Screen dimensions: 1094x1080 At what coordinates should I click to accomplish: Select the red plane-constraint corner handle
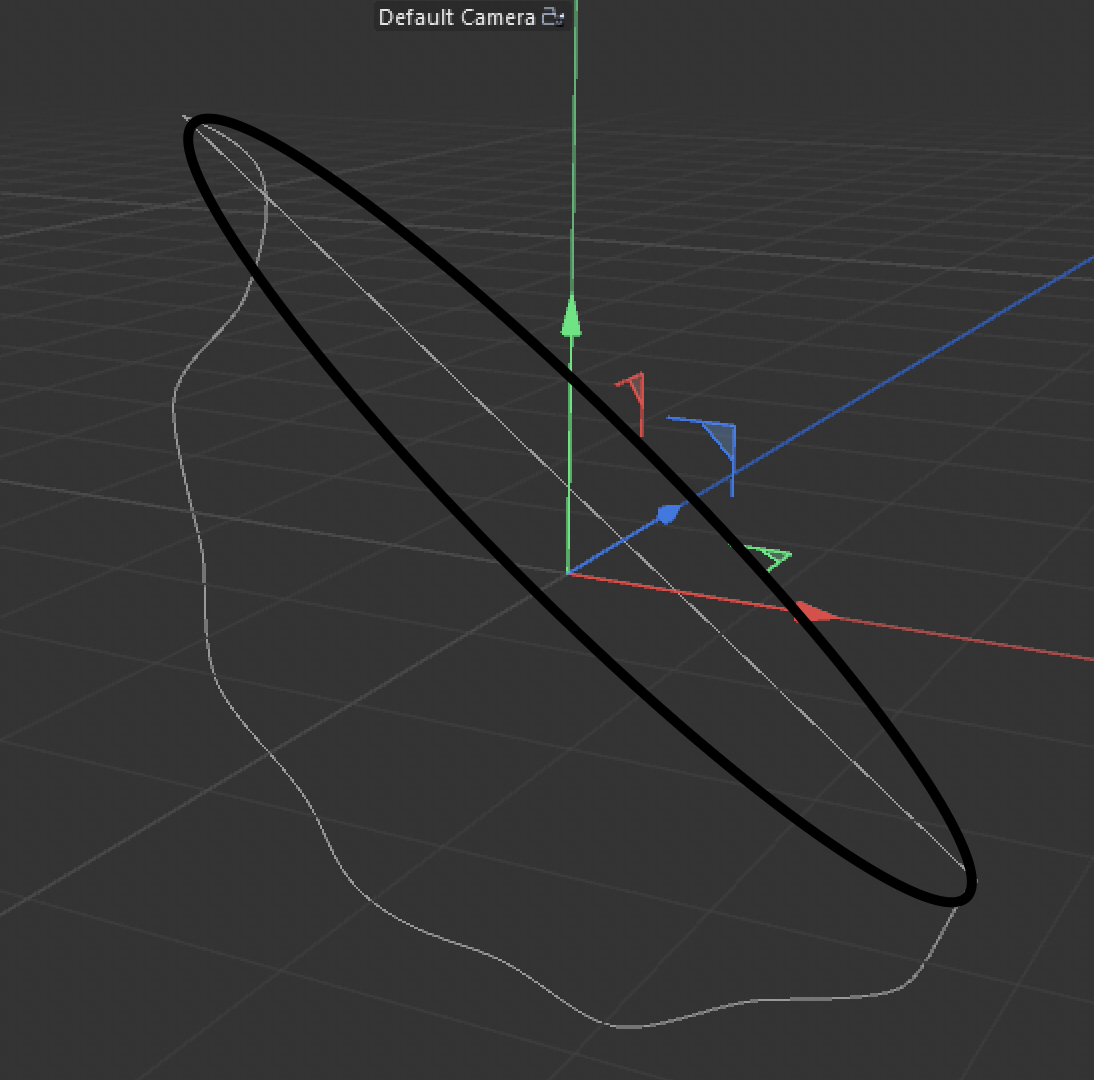[x=632, y=403]
